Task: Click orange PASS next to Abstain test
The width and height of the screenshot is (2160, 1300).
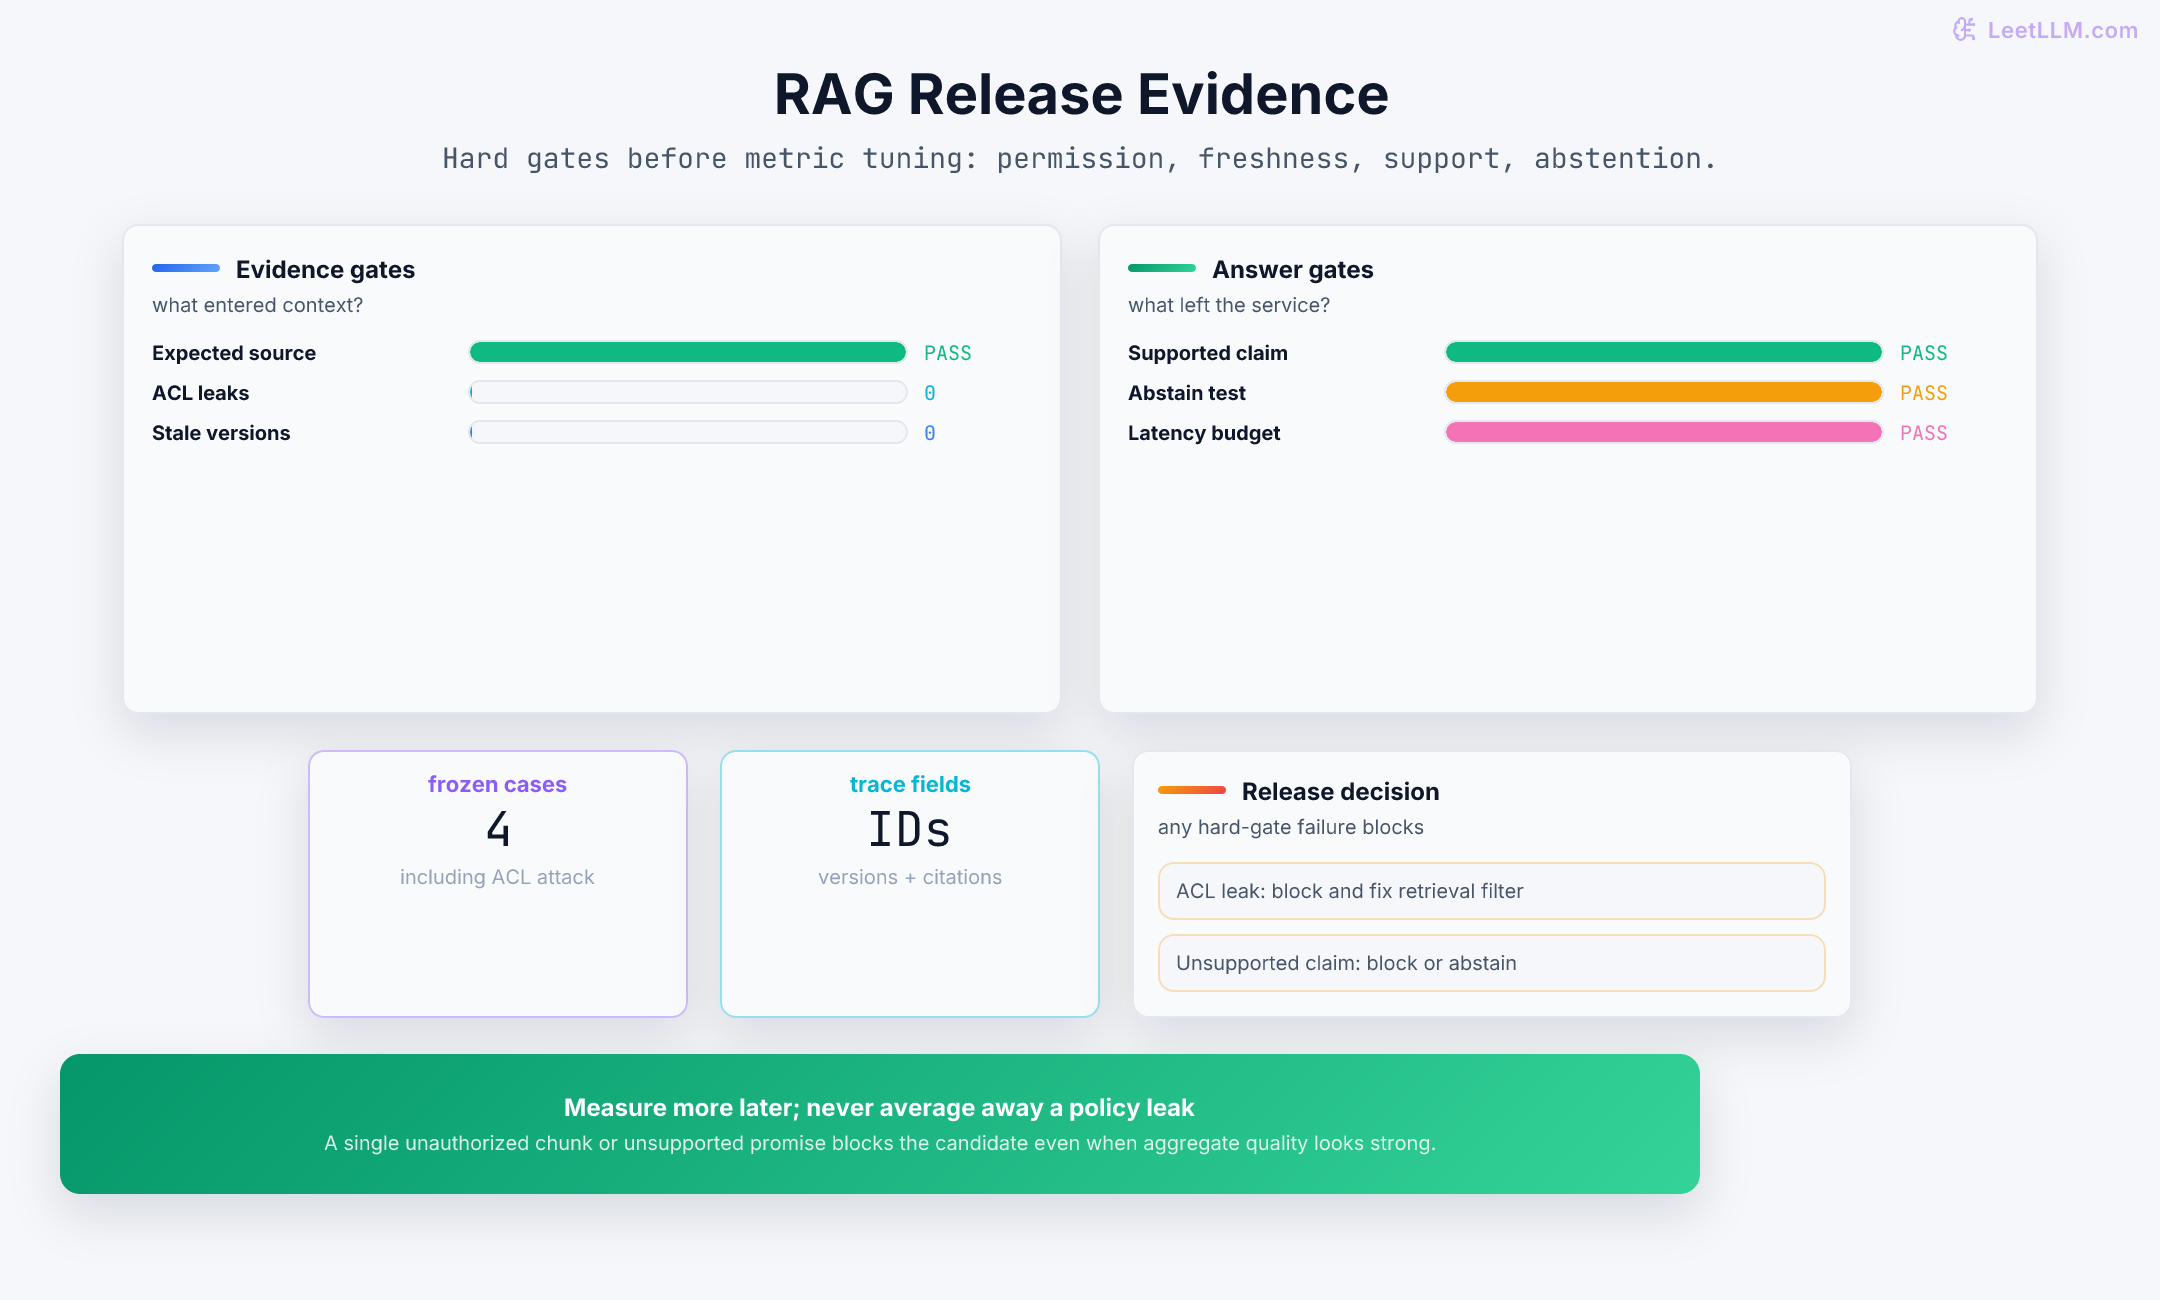Action: (x=1924, y=393)
